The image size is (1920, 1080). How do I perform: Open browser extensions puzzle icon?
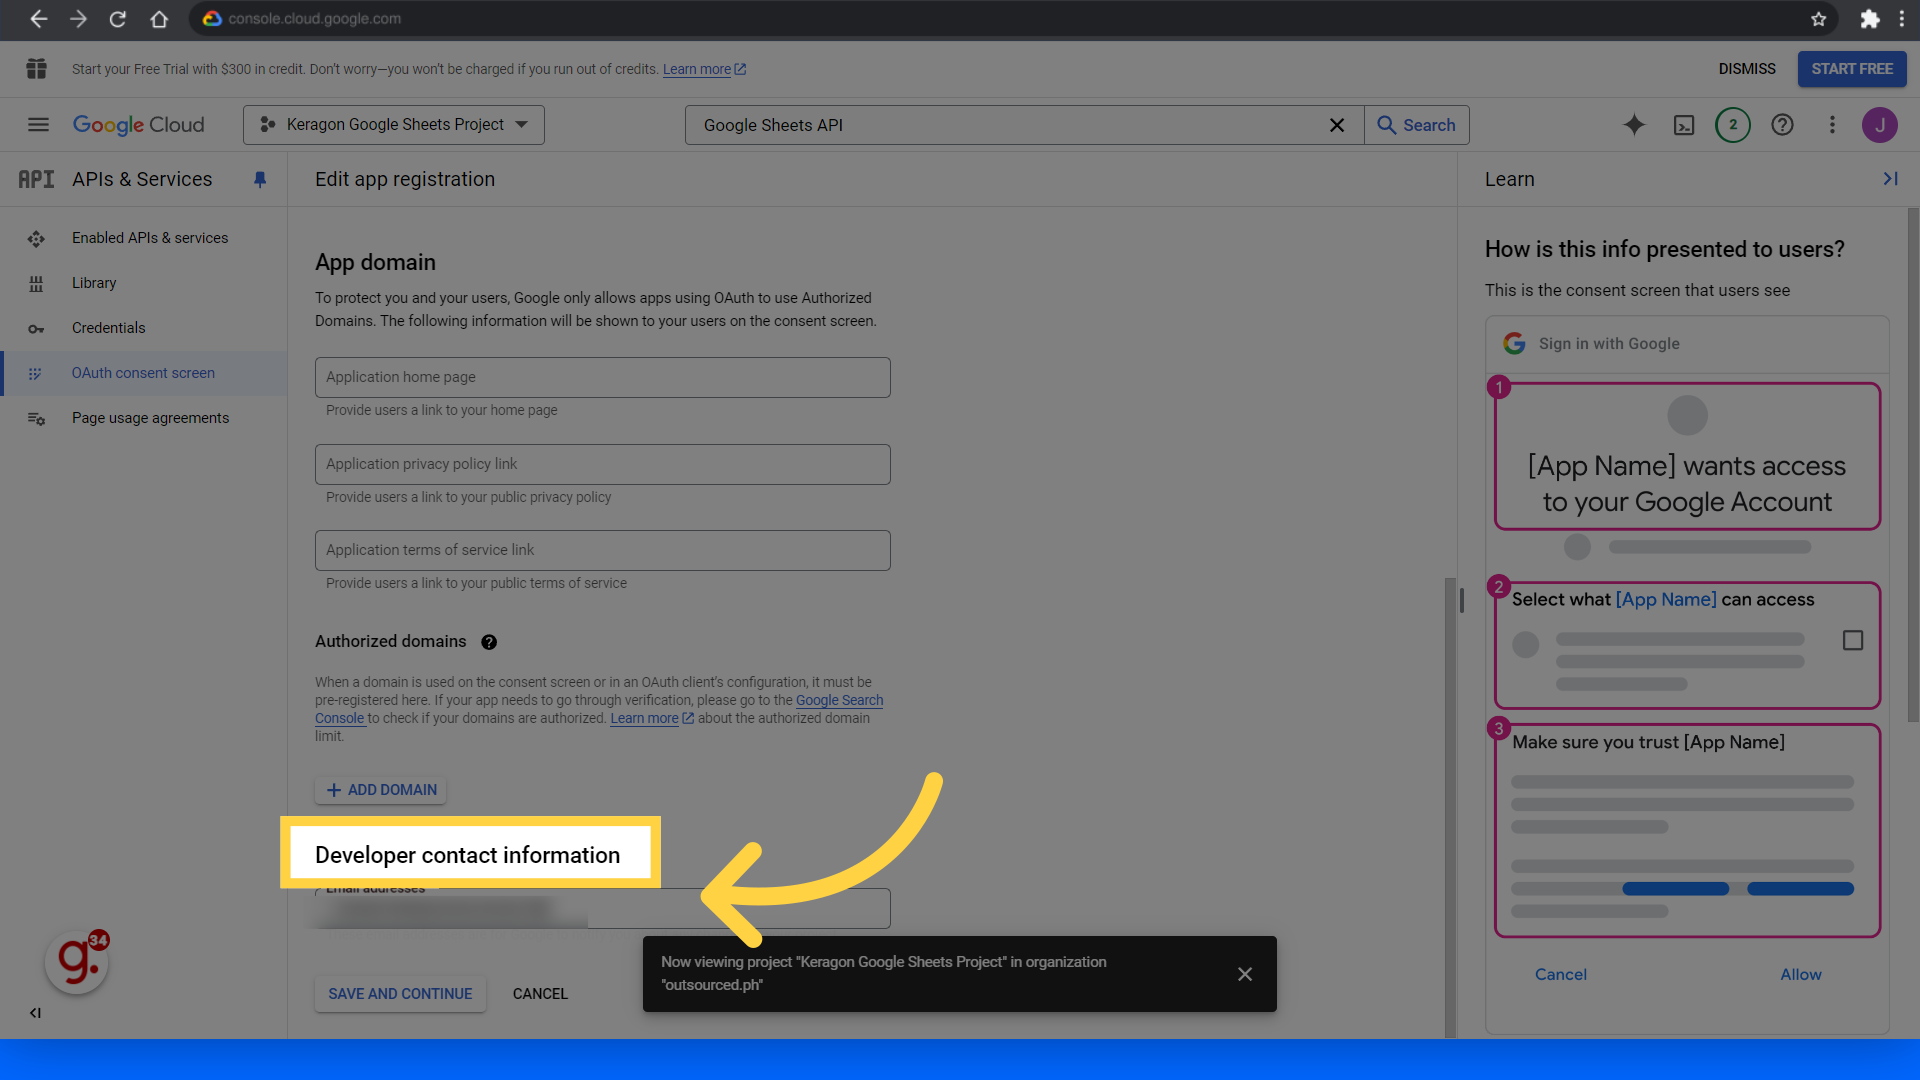[x=1869, y=19]
